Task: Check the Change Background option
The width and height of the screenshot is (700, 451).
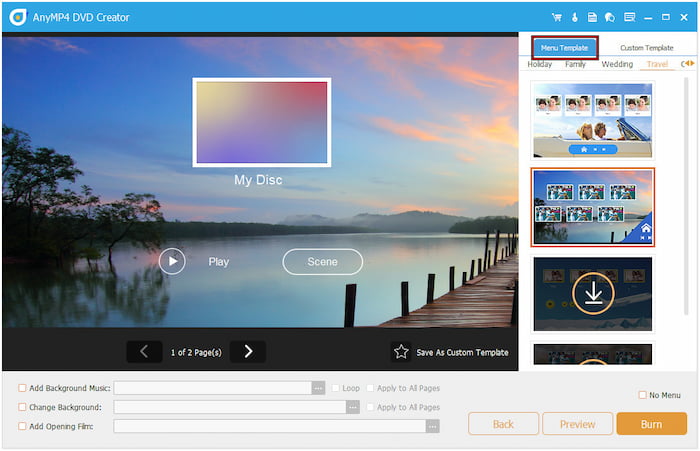Action: pos(23,407)
